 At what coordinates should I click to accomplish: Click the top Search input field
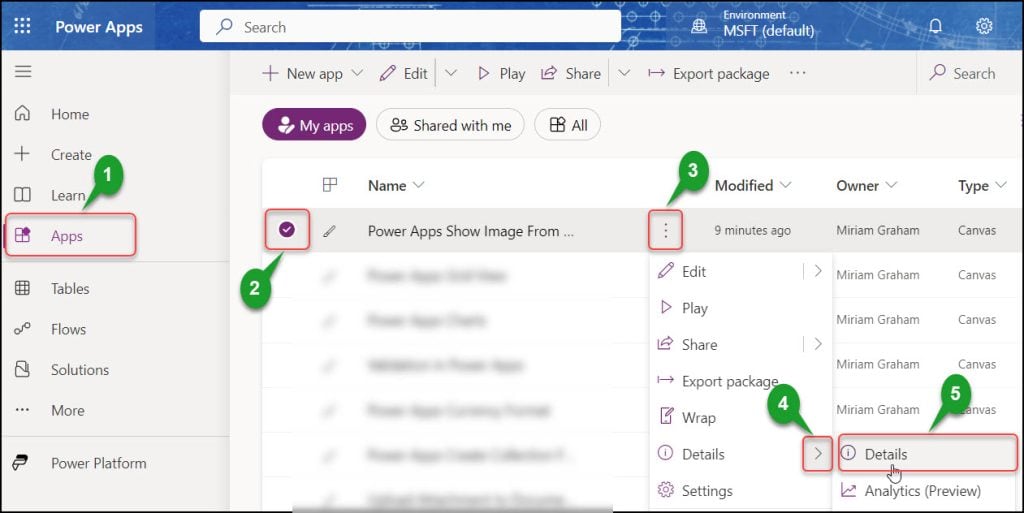[x=410, y=26]
